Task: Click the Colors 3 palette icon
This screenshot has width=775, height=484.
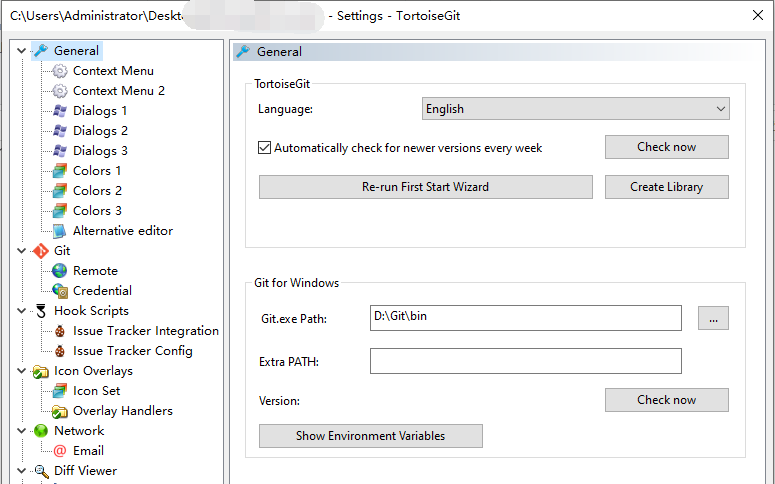Action: [x=60, y=211]
